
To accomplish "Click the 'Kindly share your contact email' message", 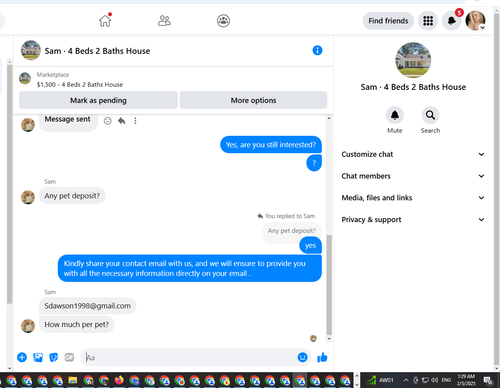I will point(190,268).
